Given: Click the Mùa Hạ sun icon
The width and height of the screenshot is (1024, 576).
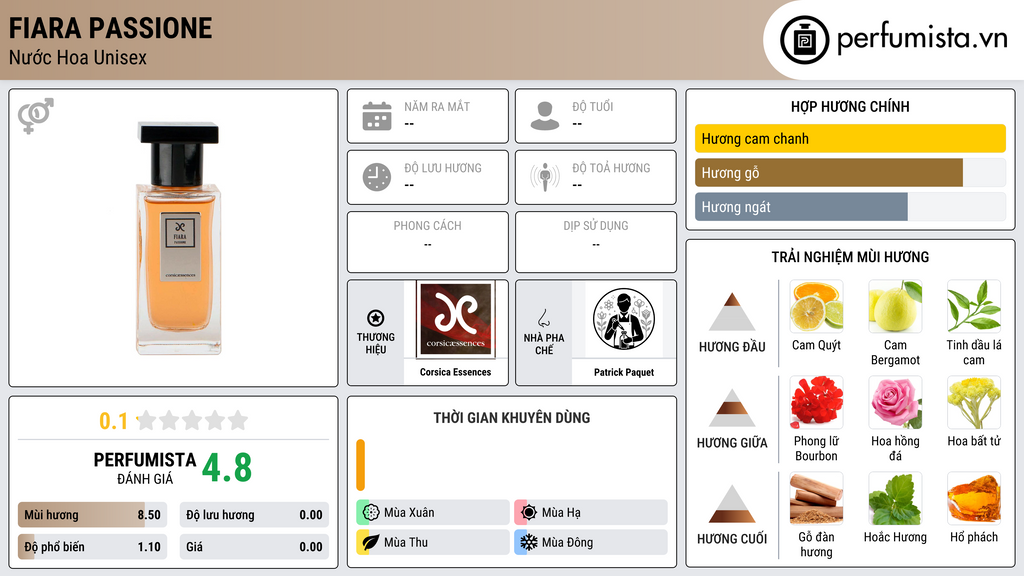Looking at the screenshot, I should coord(529,512).
